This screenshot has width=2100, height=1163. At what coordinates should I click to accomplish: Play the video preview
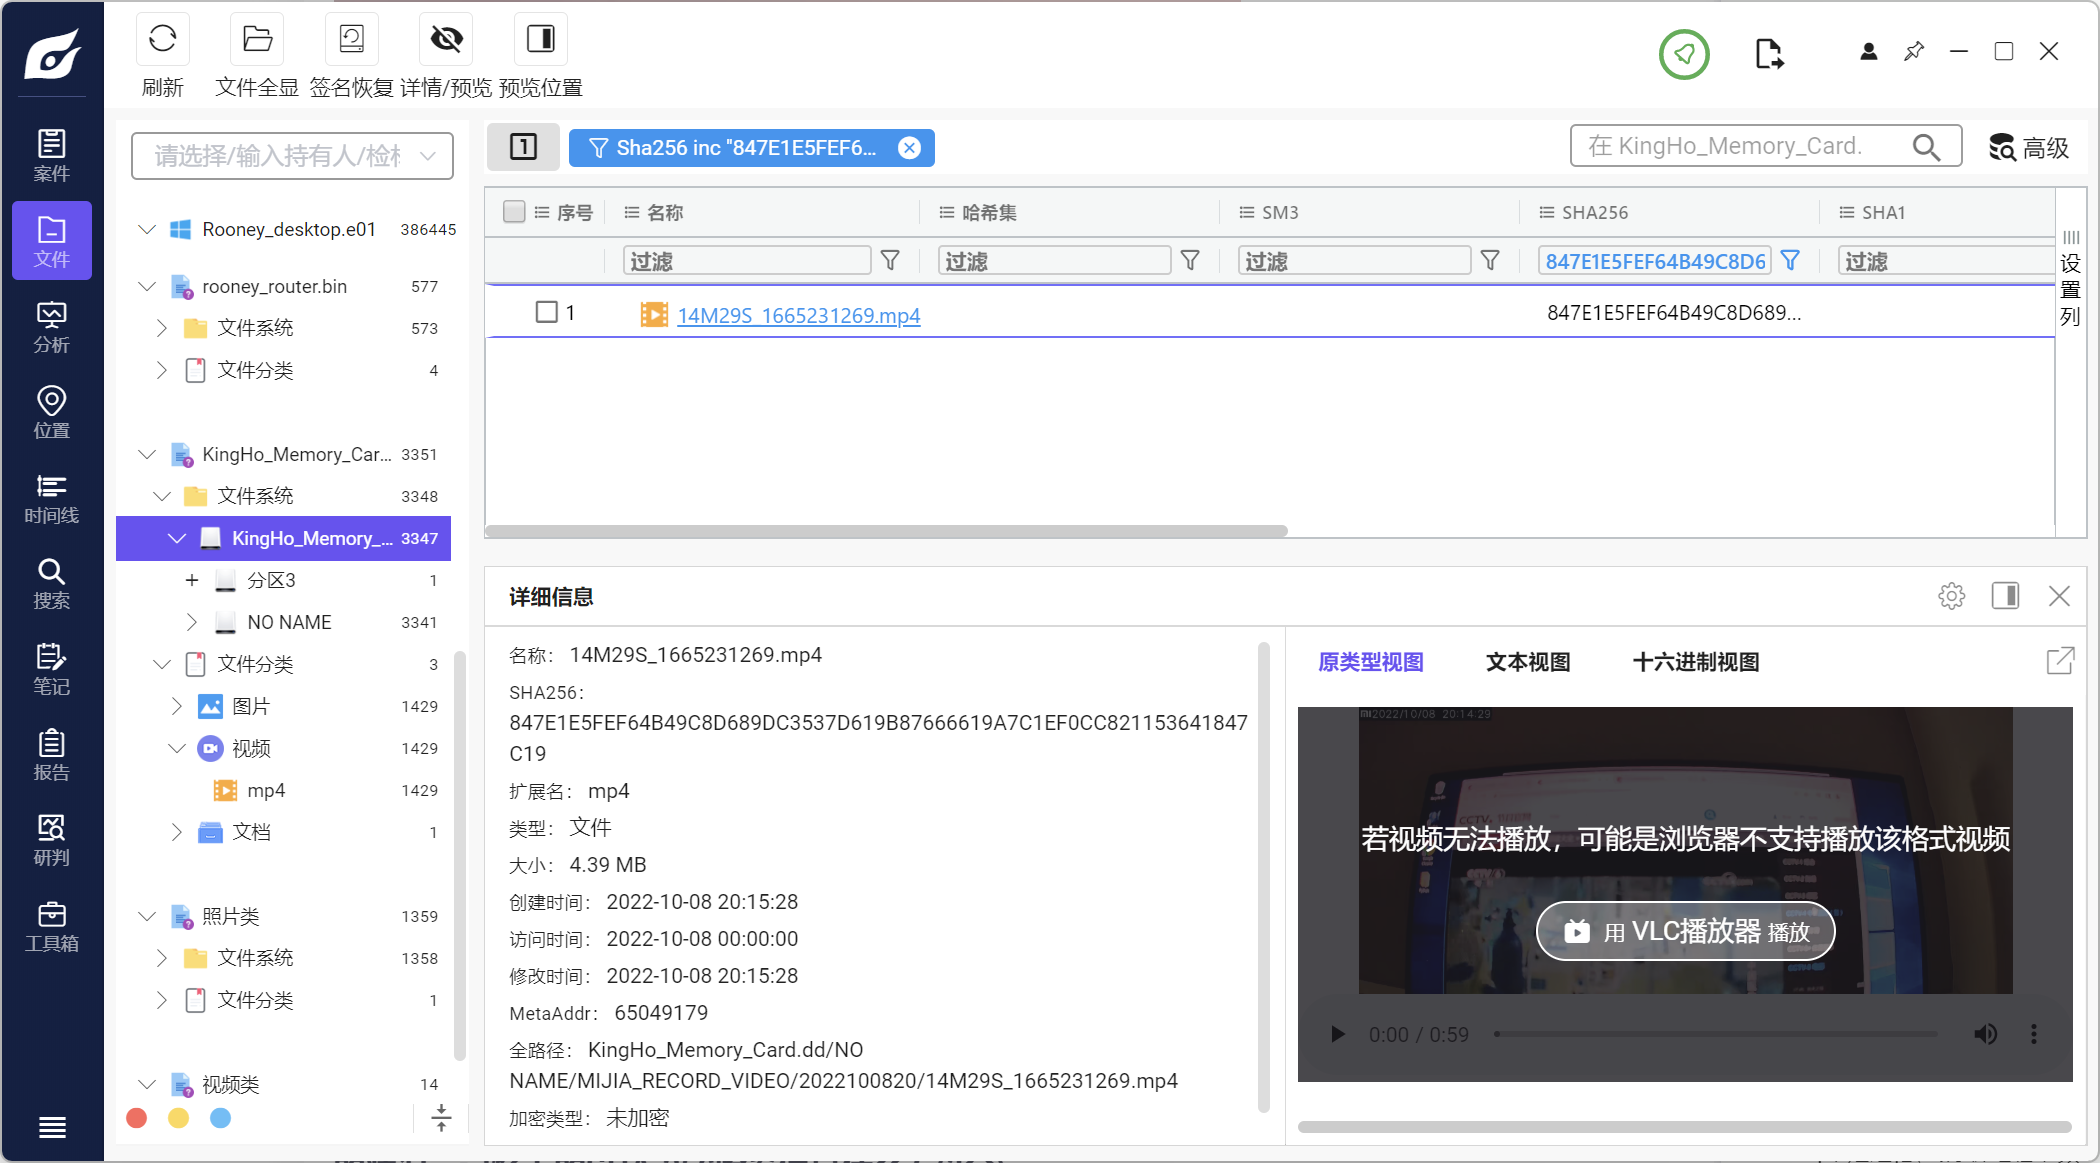[1337, 1034]
